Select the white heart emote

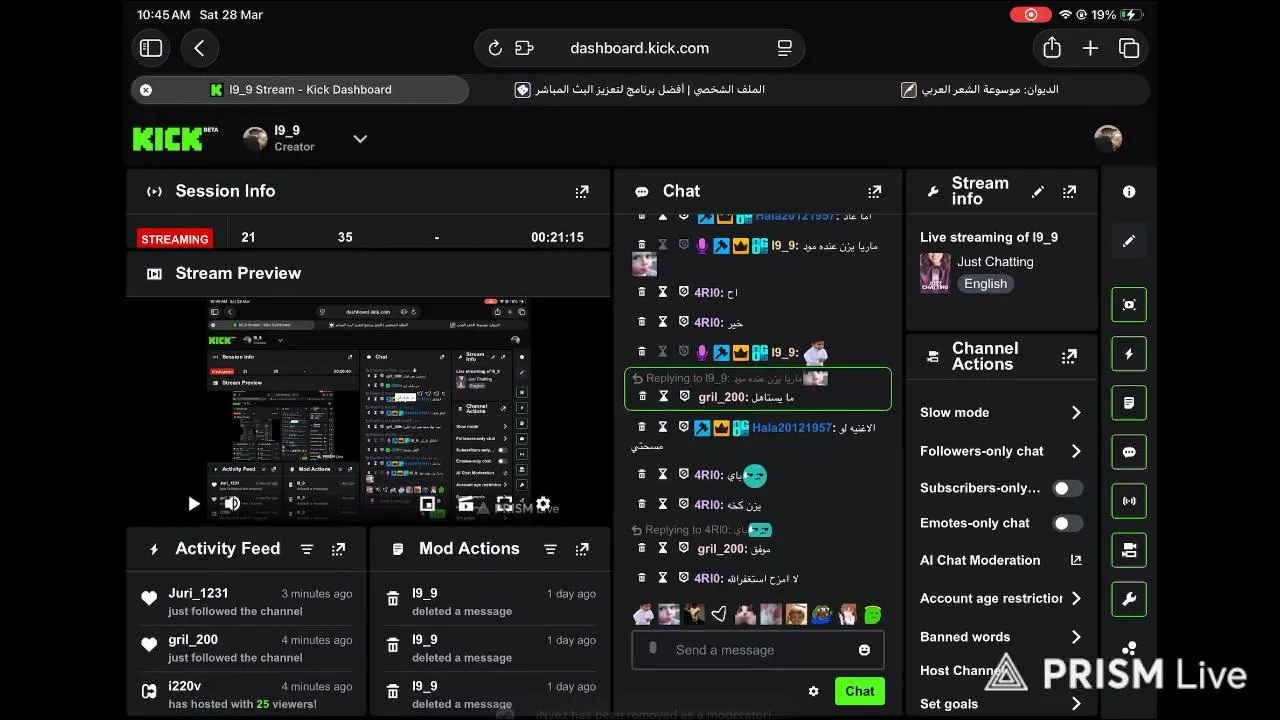click(x=720, y=614)
